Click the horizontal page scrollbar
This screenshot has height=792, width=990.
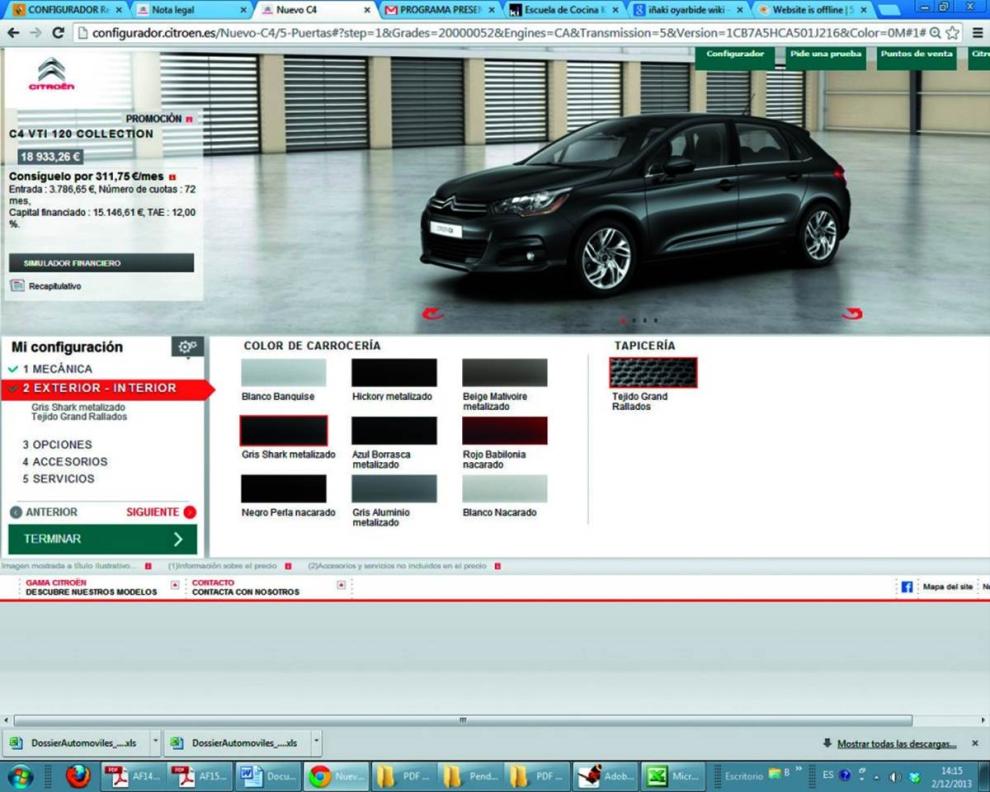pyautogui.click(x=463, y=721)
